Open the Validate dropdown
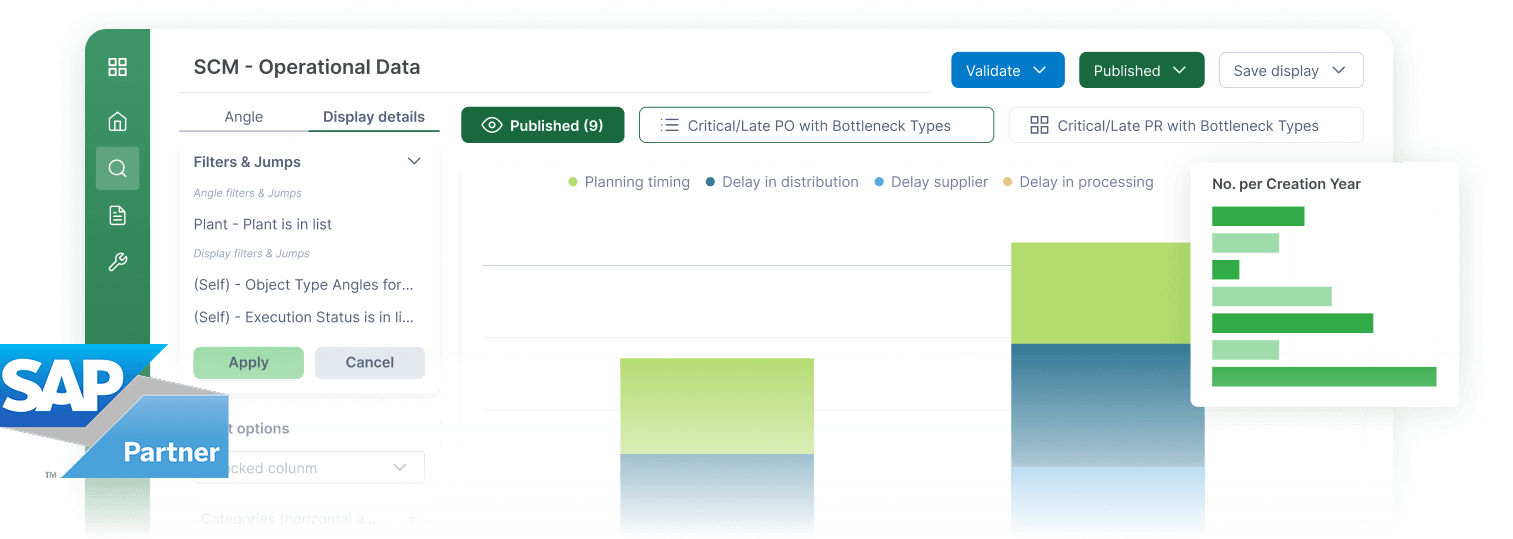1513x539 pixels. point(1007,71)
